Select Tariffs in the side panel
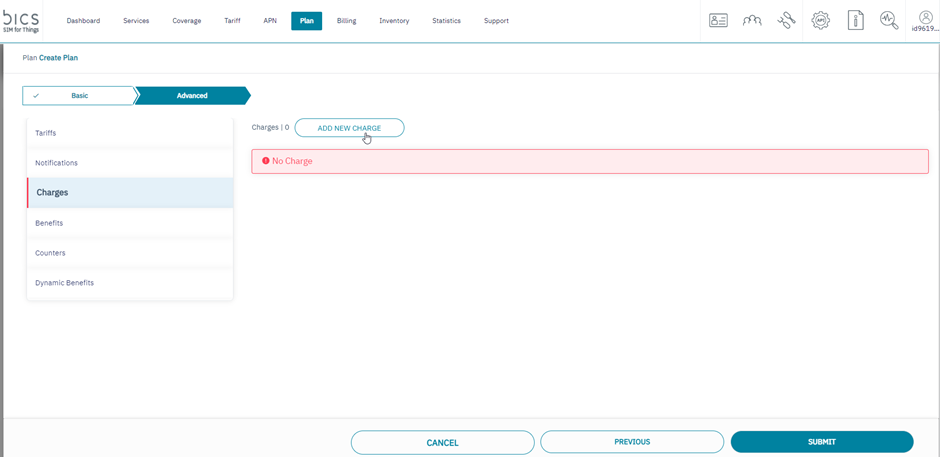This screenshot has width=940, height=457. [46, 133]
